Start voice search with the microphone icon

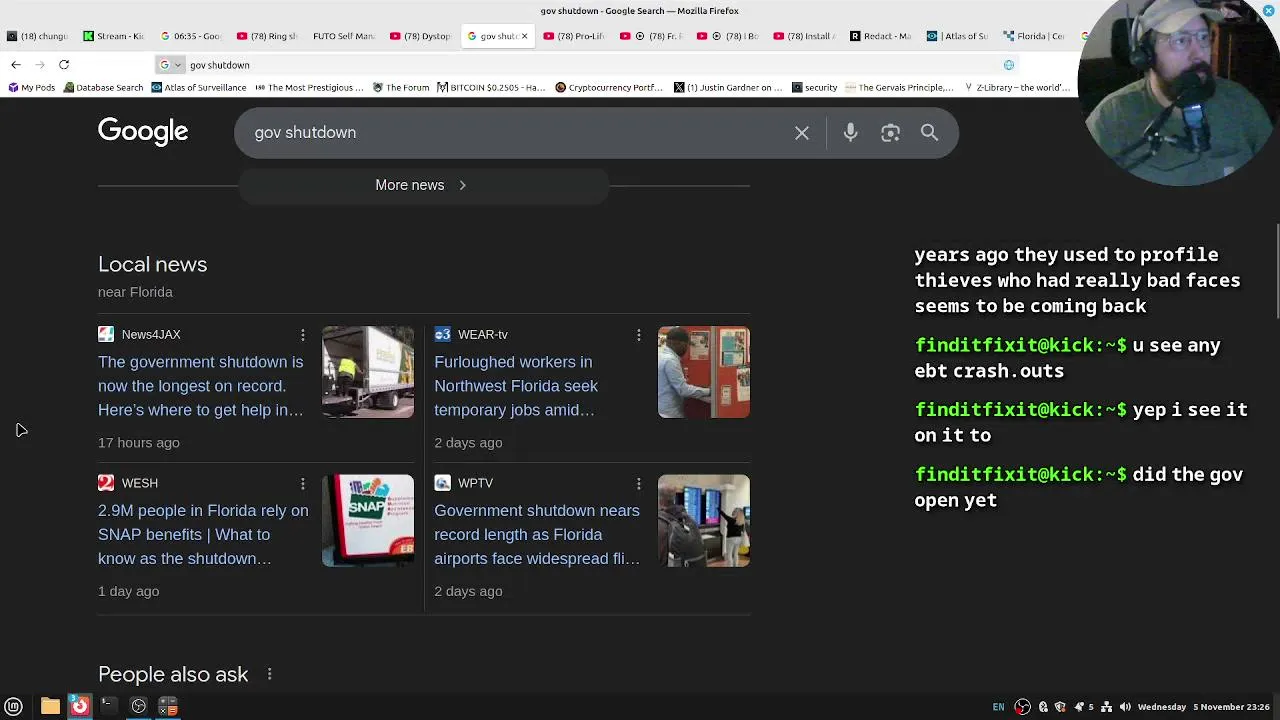coord(850,133)
